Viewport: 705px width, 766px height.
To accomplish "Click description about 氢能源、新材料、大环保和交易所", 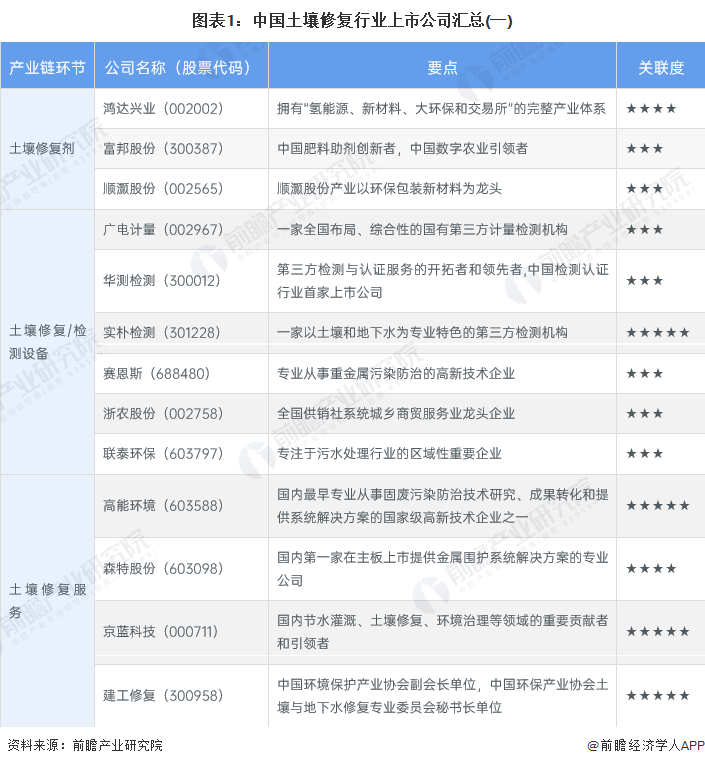I will point(442,108).
